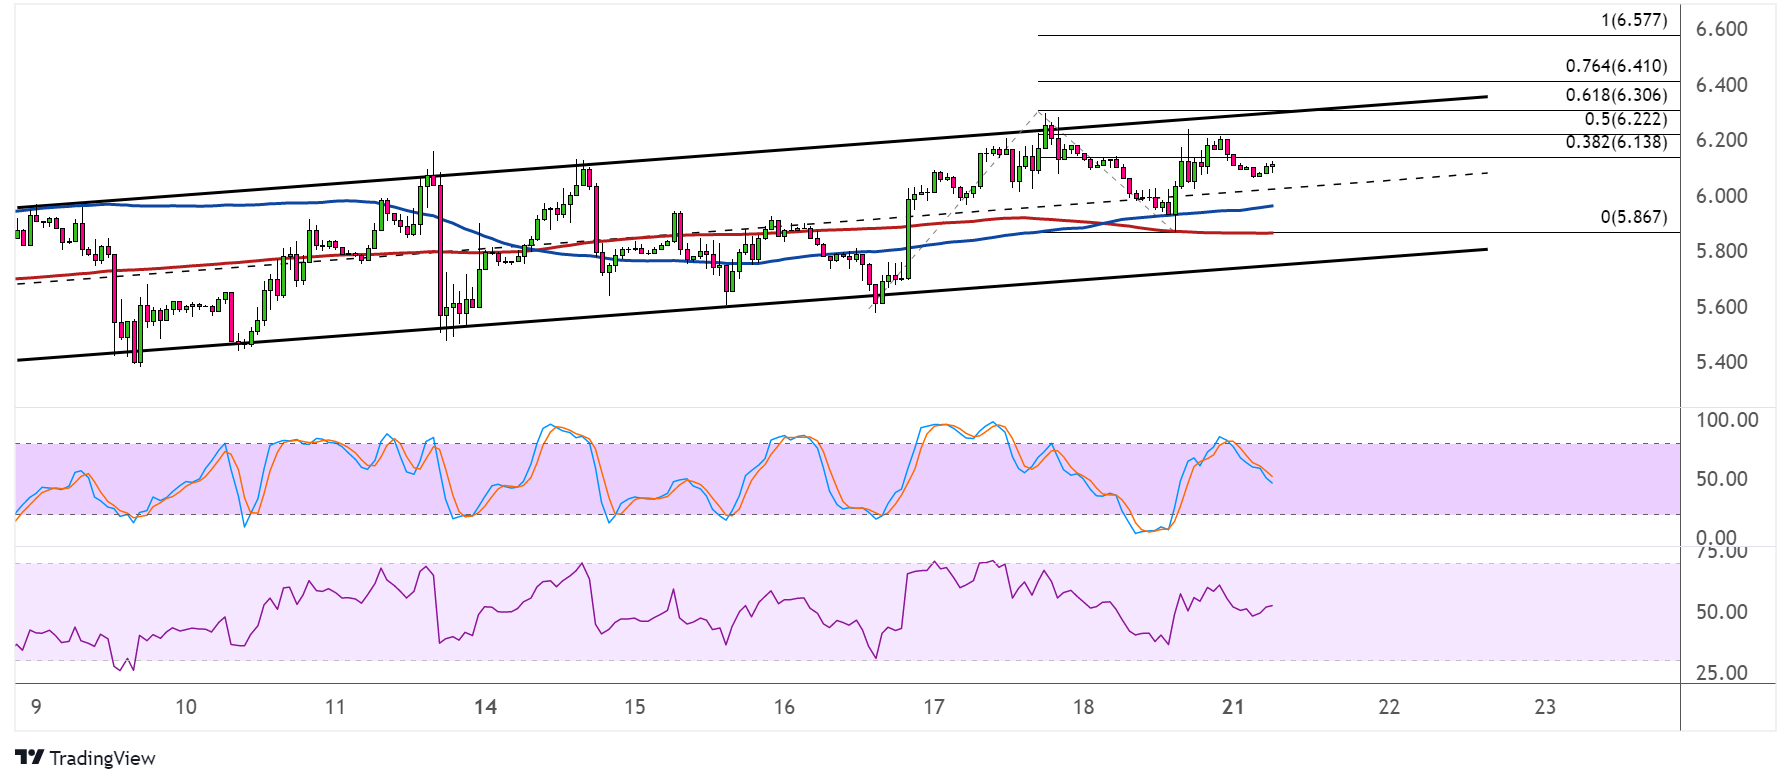Click date label 15 on the time axis
Viewport: 1791px width, 784px height.
pos(635,707)
